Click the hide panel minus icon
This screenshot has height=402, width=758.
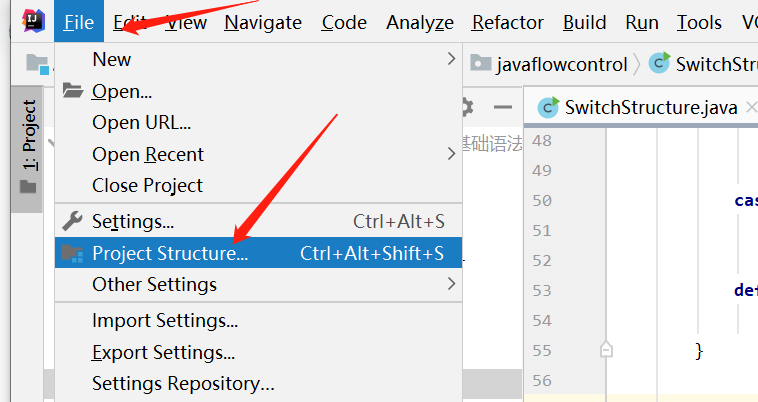coord(502,107)
